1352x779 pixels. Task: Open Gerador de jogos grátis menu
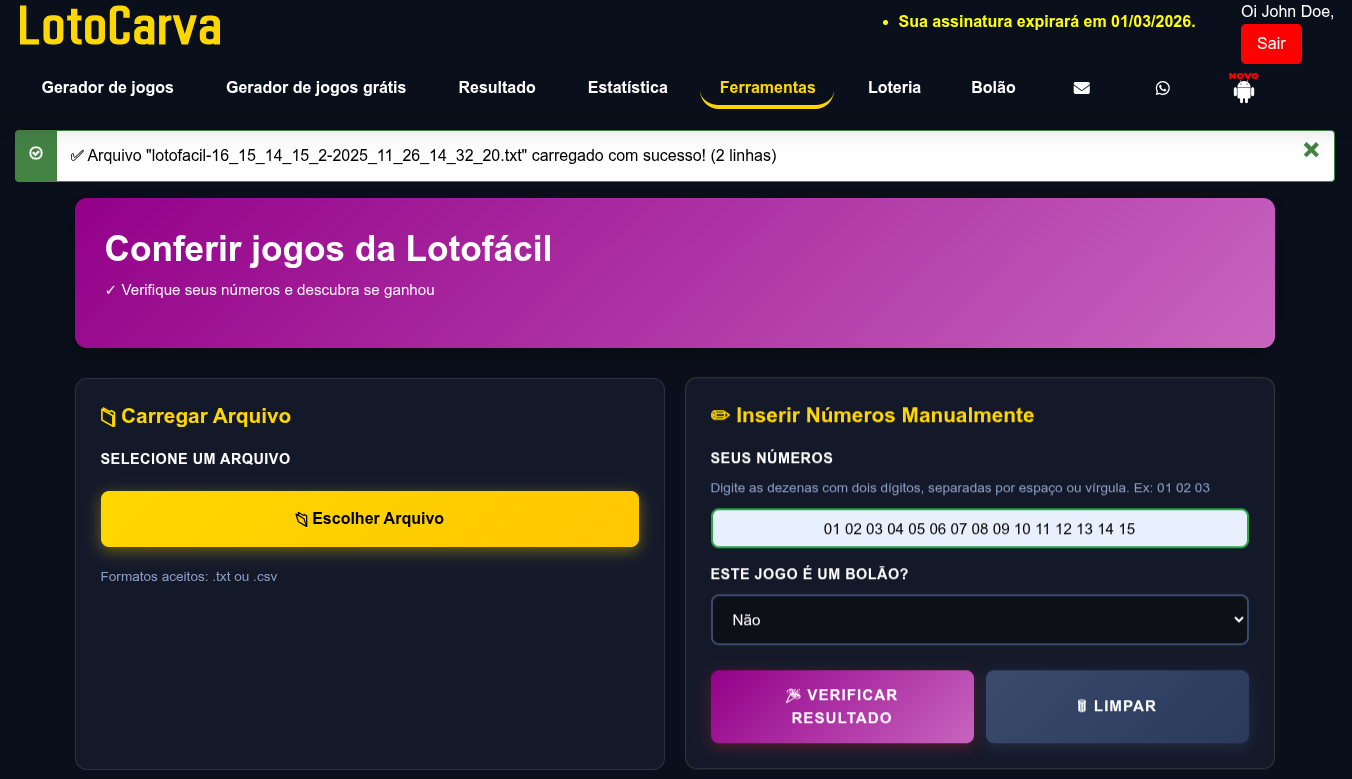click(x=316, y=88)
